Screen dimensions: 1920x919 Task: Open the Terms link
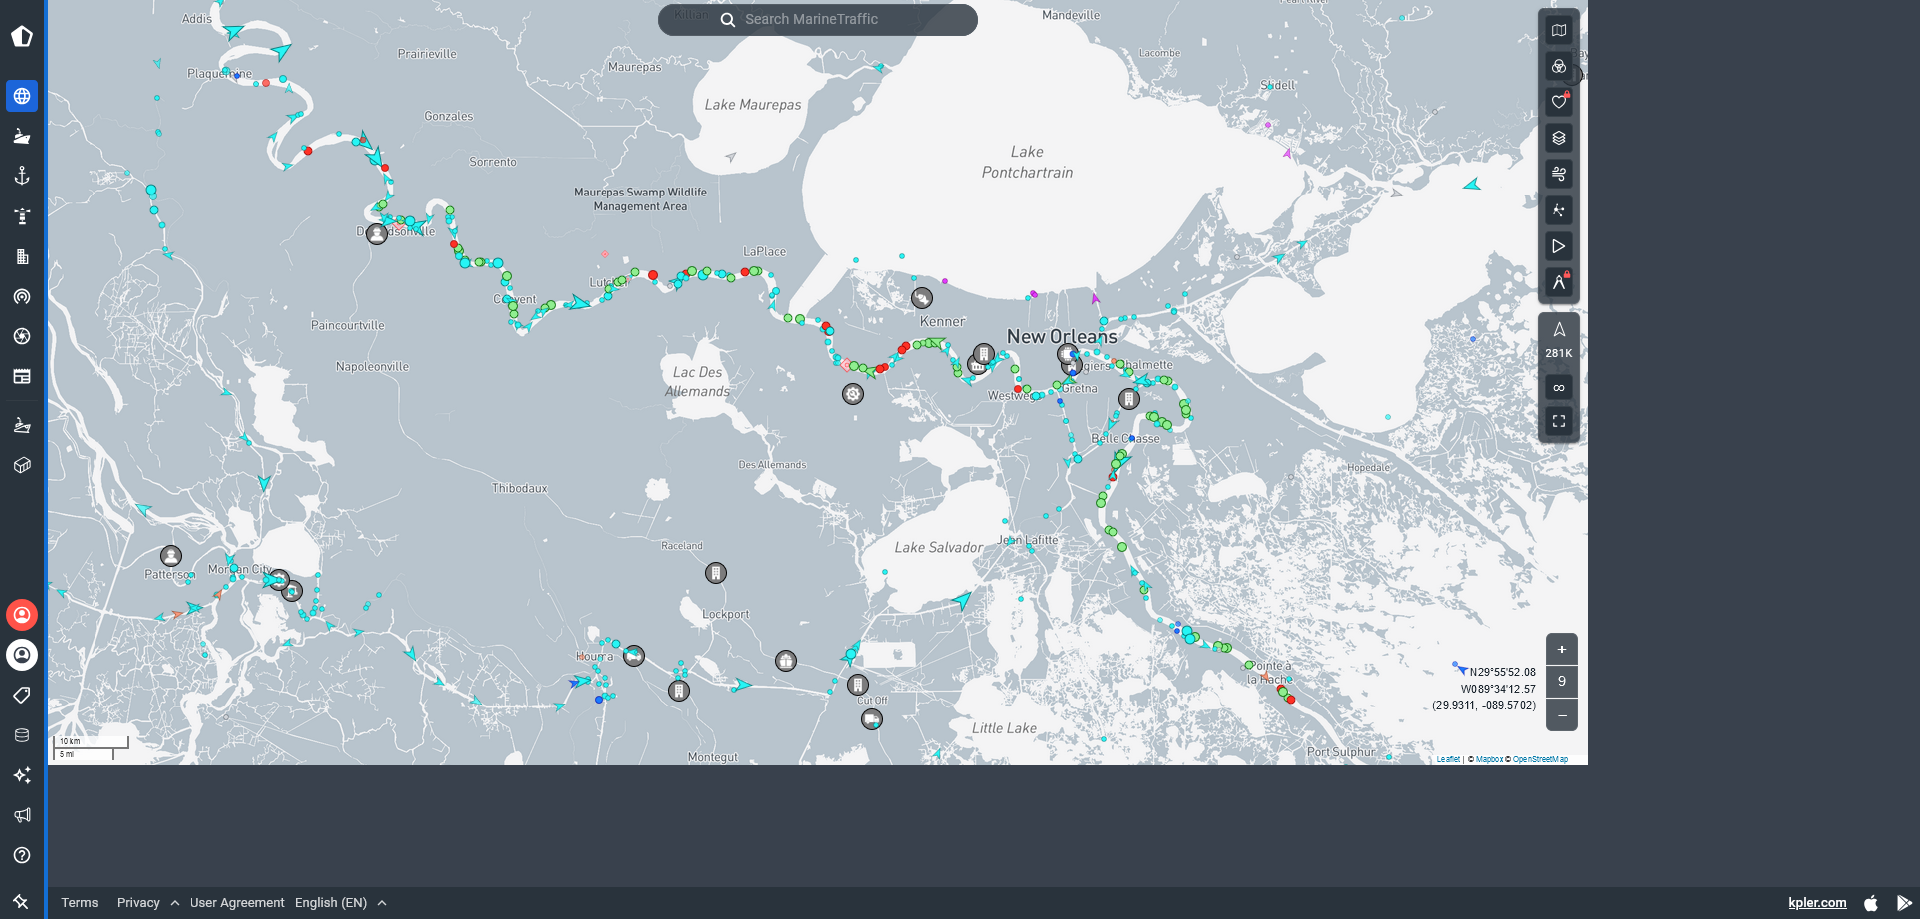(x=80, y=902)
